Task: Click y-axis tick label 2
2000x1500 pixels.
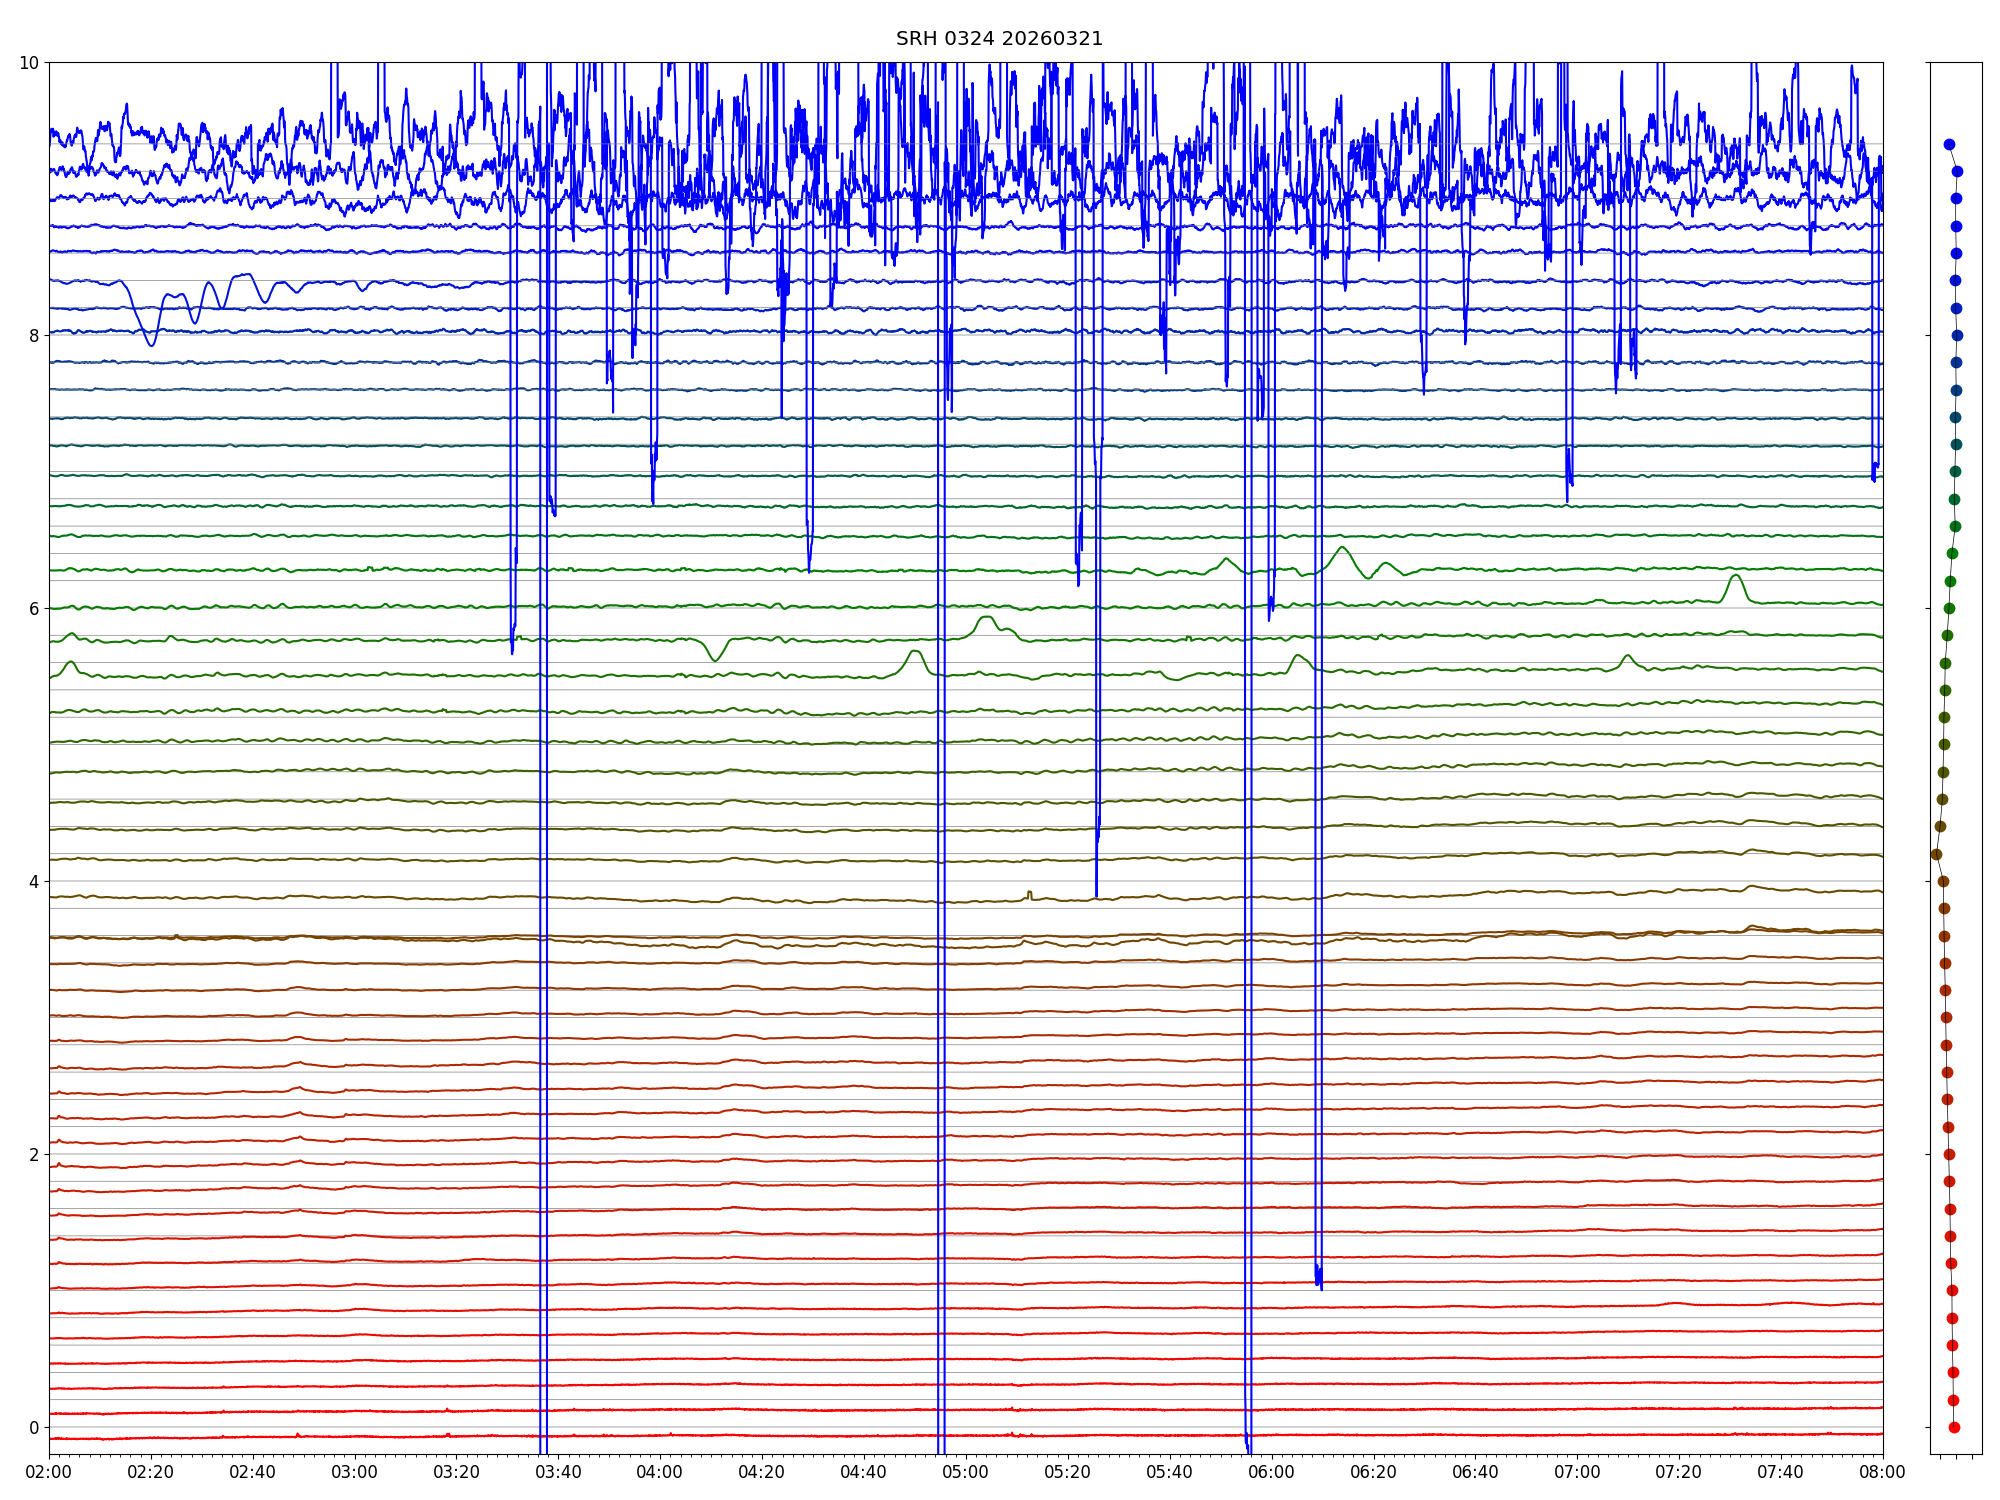Action: [34, 1155]
